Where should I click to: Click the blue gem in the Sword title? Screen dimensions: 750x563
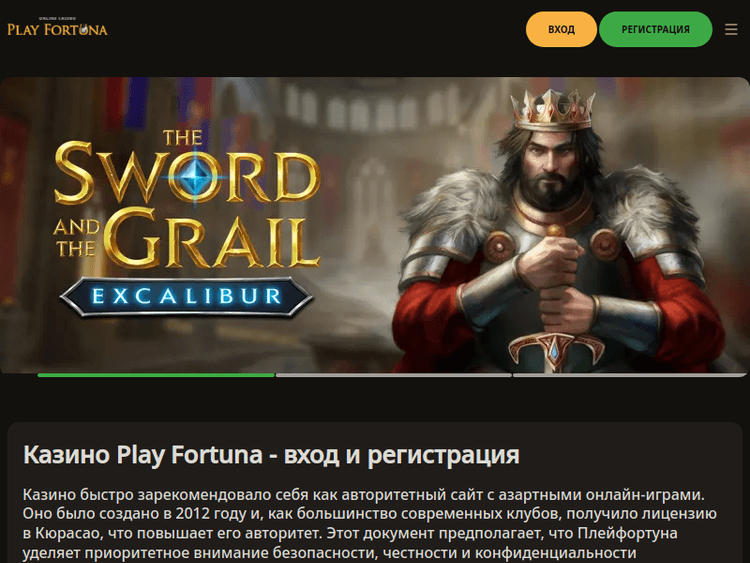[x=195, y=177]
